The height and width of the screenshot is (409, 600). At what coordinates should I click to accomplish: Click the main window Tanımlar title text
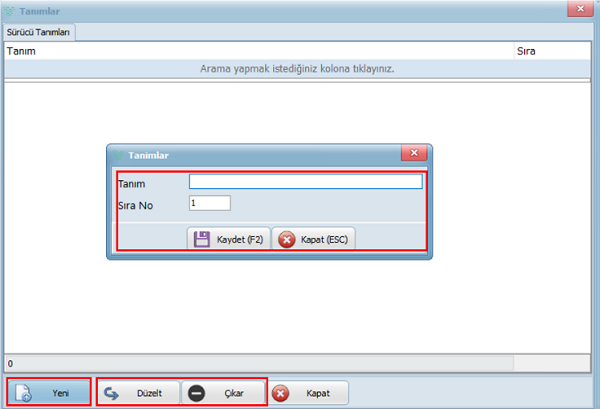(x=40, y=9)
